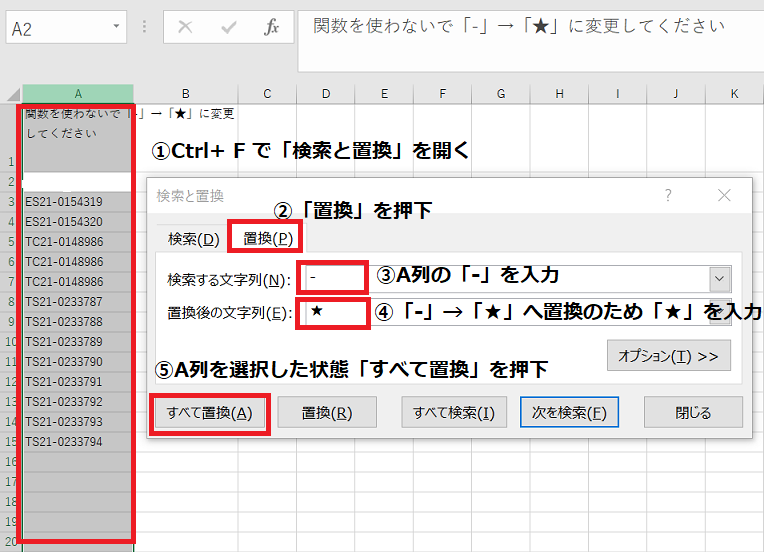This screenshot has height=552, width=764.
Task: Select column A header
Action: (x=78, y=94)
